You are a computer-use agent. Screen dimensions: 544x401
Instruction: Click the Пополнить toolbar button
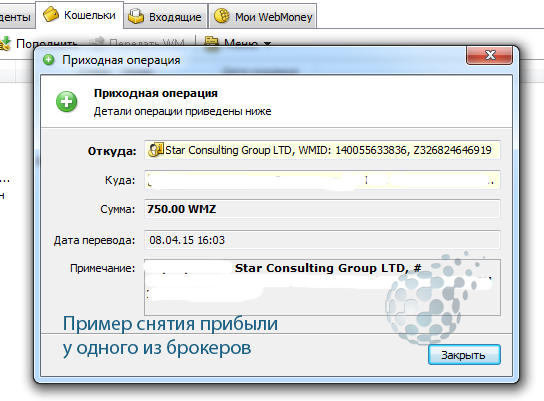point(40,43)
